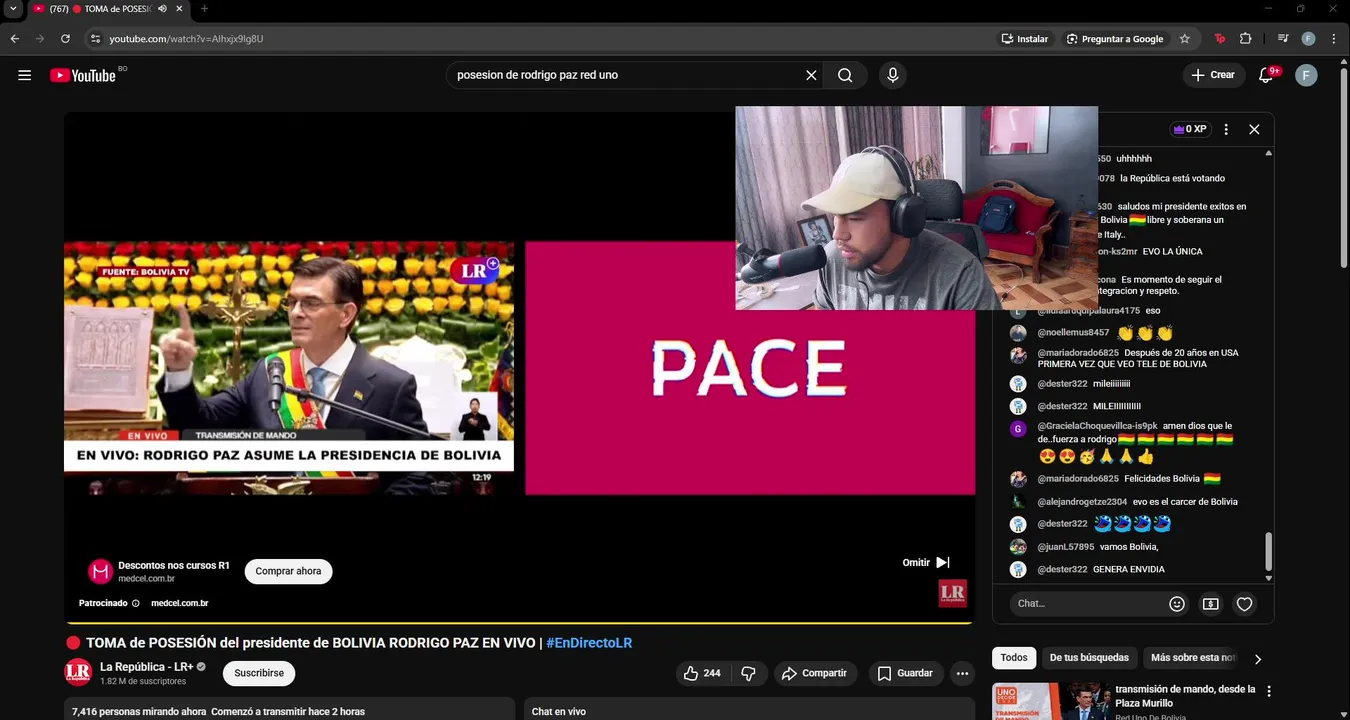
Task: Dislike the video
Action: click(x=748, y=673)
